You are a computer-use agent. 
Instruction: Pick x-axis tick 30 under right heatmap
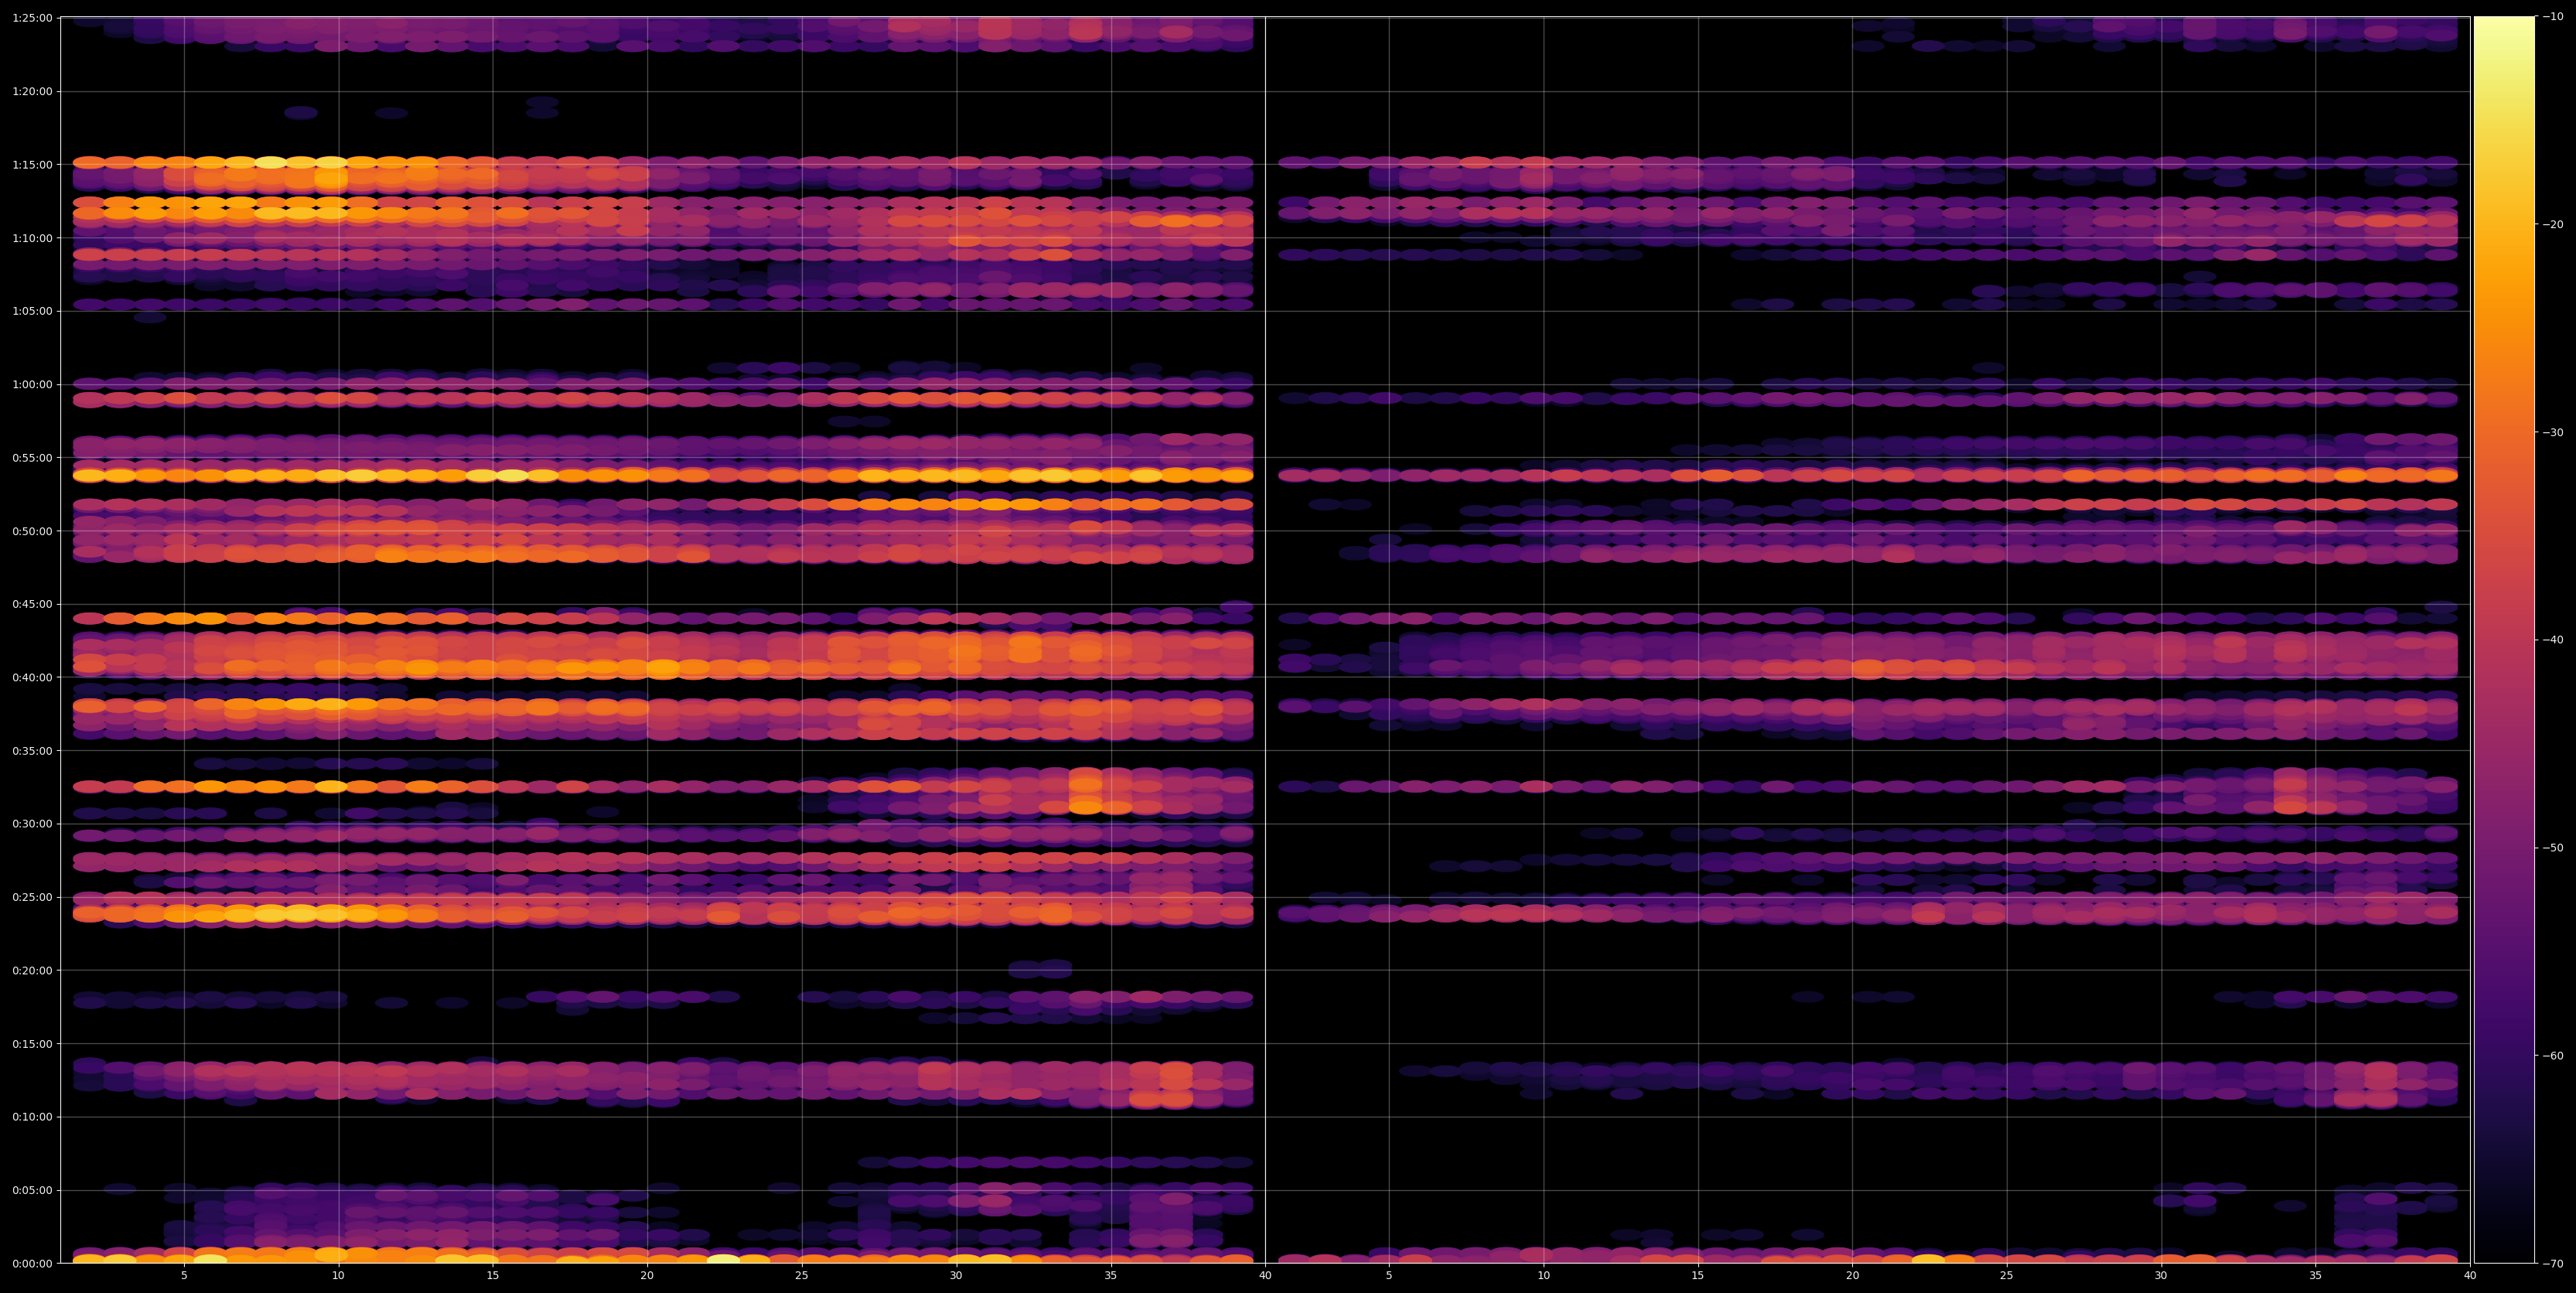(2161, 1276)
